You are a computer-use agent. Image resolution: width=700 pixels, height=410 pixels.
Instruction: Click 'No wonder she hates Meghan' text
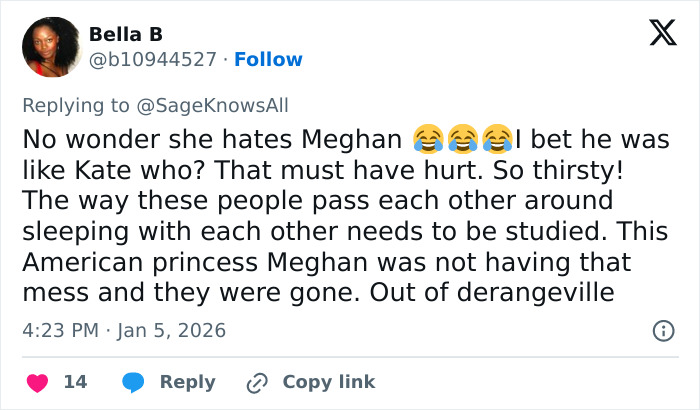click(212, 137)
